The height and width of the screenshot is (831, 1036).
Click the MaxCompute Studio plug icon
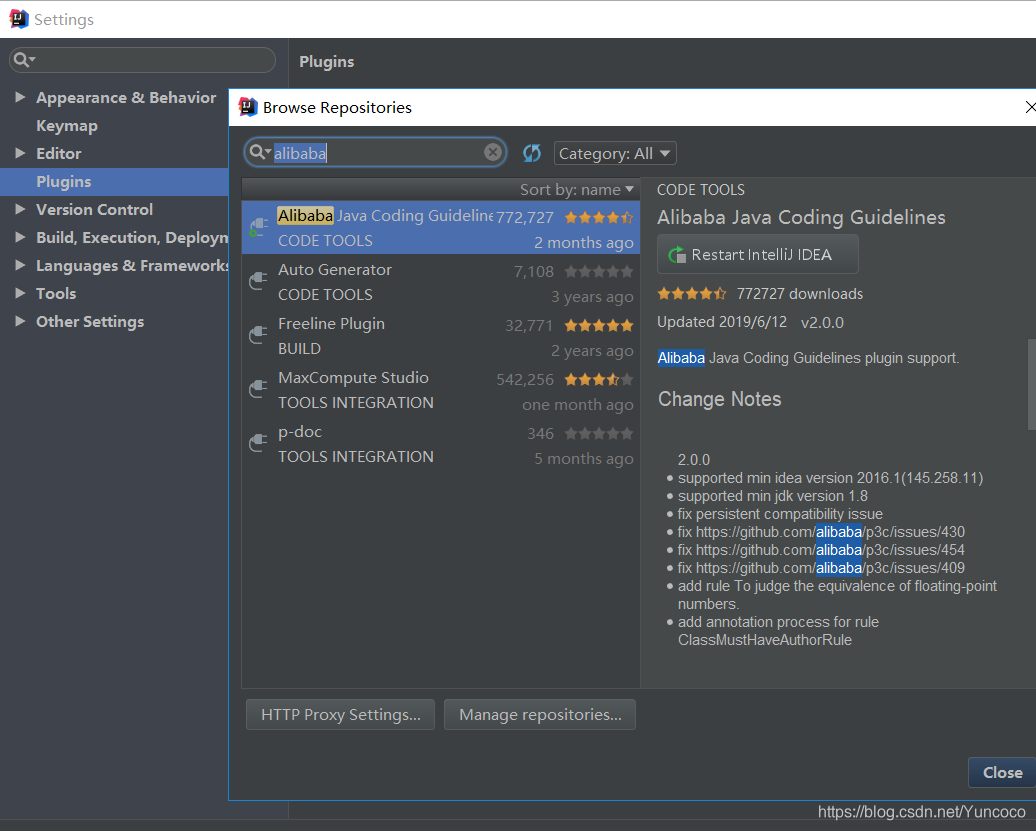258,390
